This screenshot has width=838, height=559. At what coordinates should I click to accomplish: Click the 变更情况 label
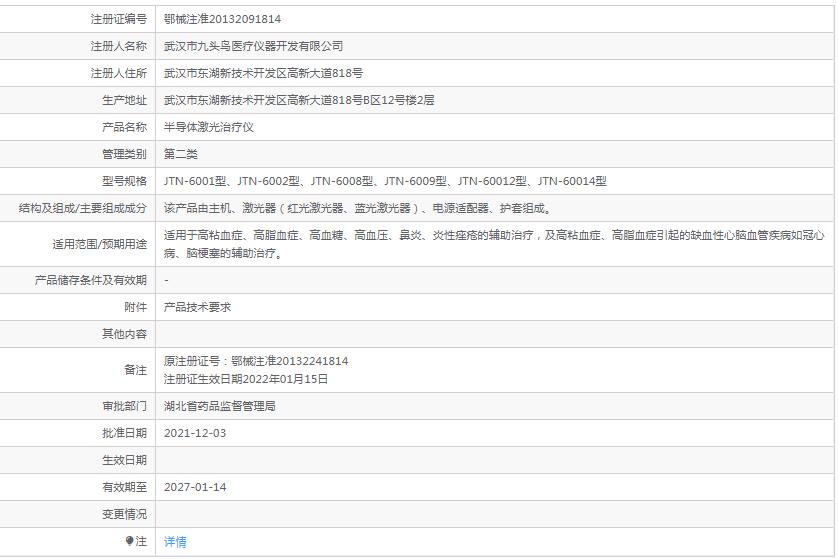coord(125,514)
